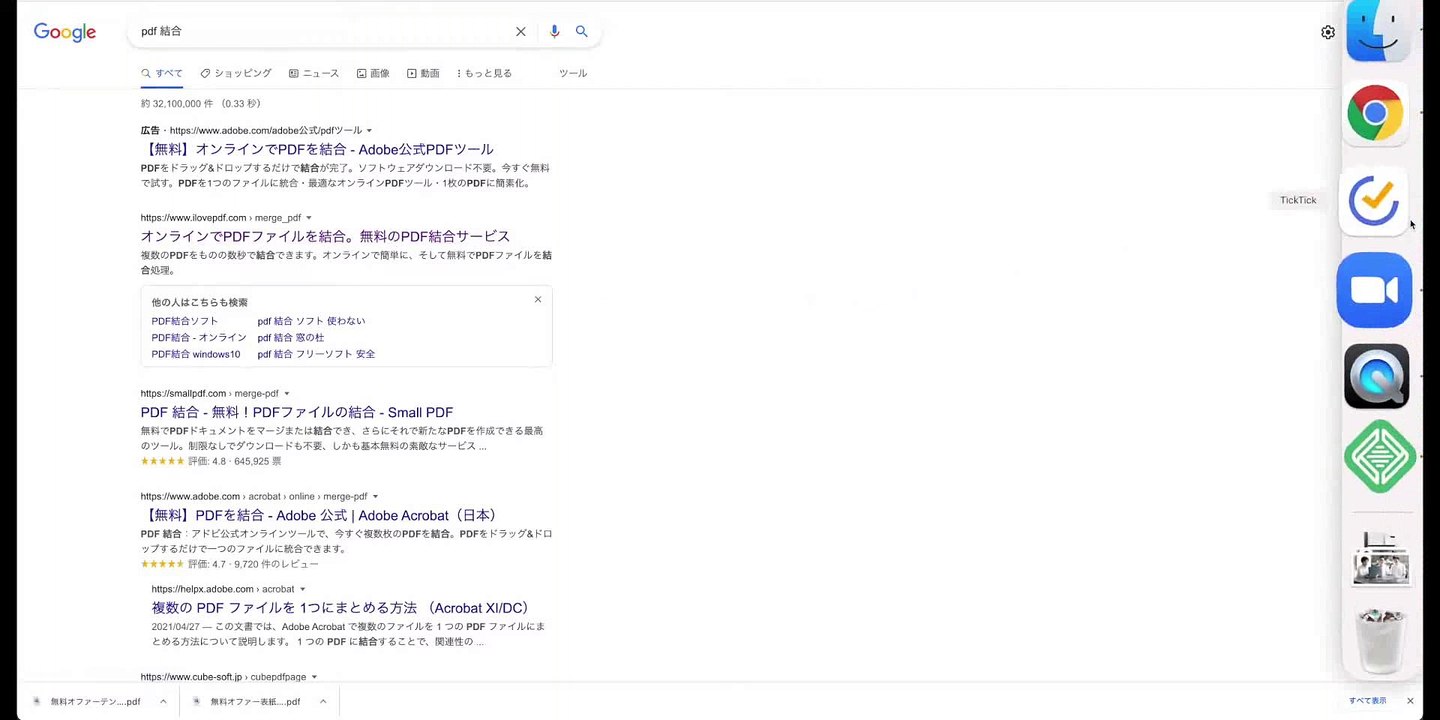Open TickTick app in the dock
This screenshot has width=1440, height=720.
click(x=1374, y=201)
